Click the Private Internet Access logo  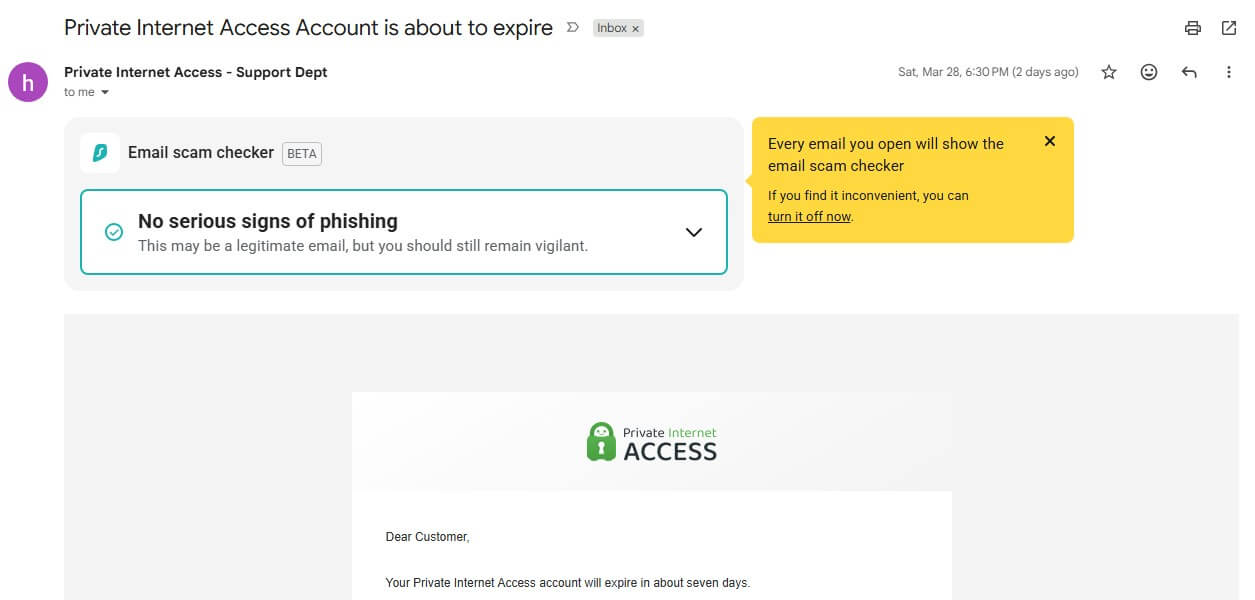coord(651,440)
